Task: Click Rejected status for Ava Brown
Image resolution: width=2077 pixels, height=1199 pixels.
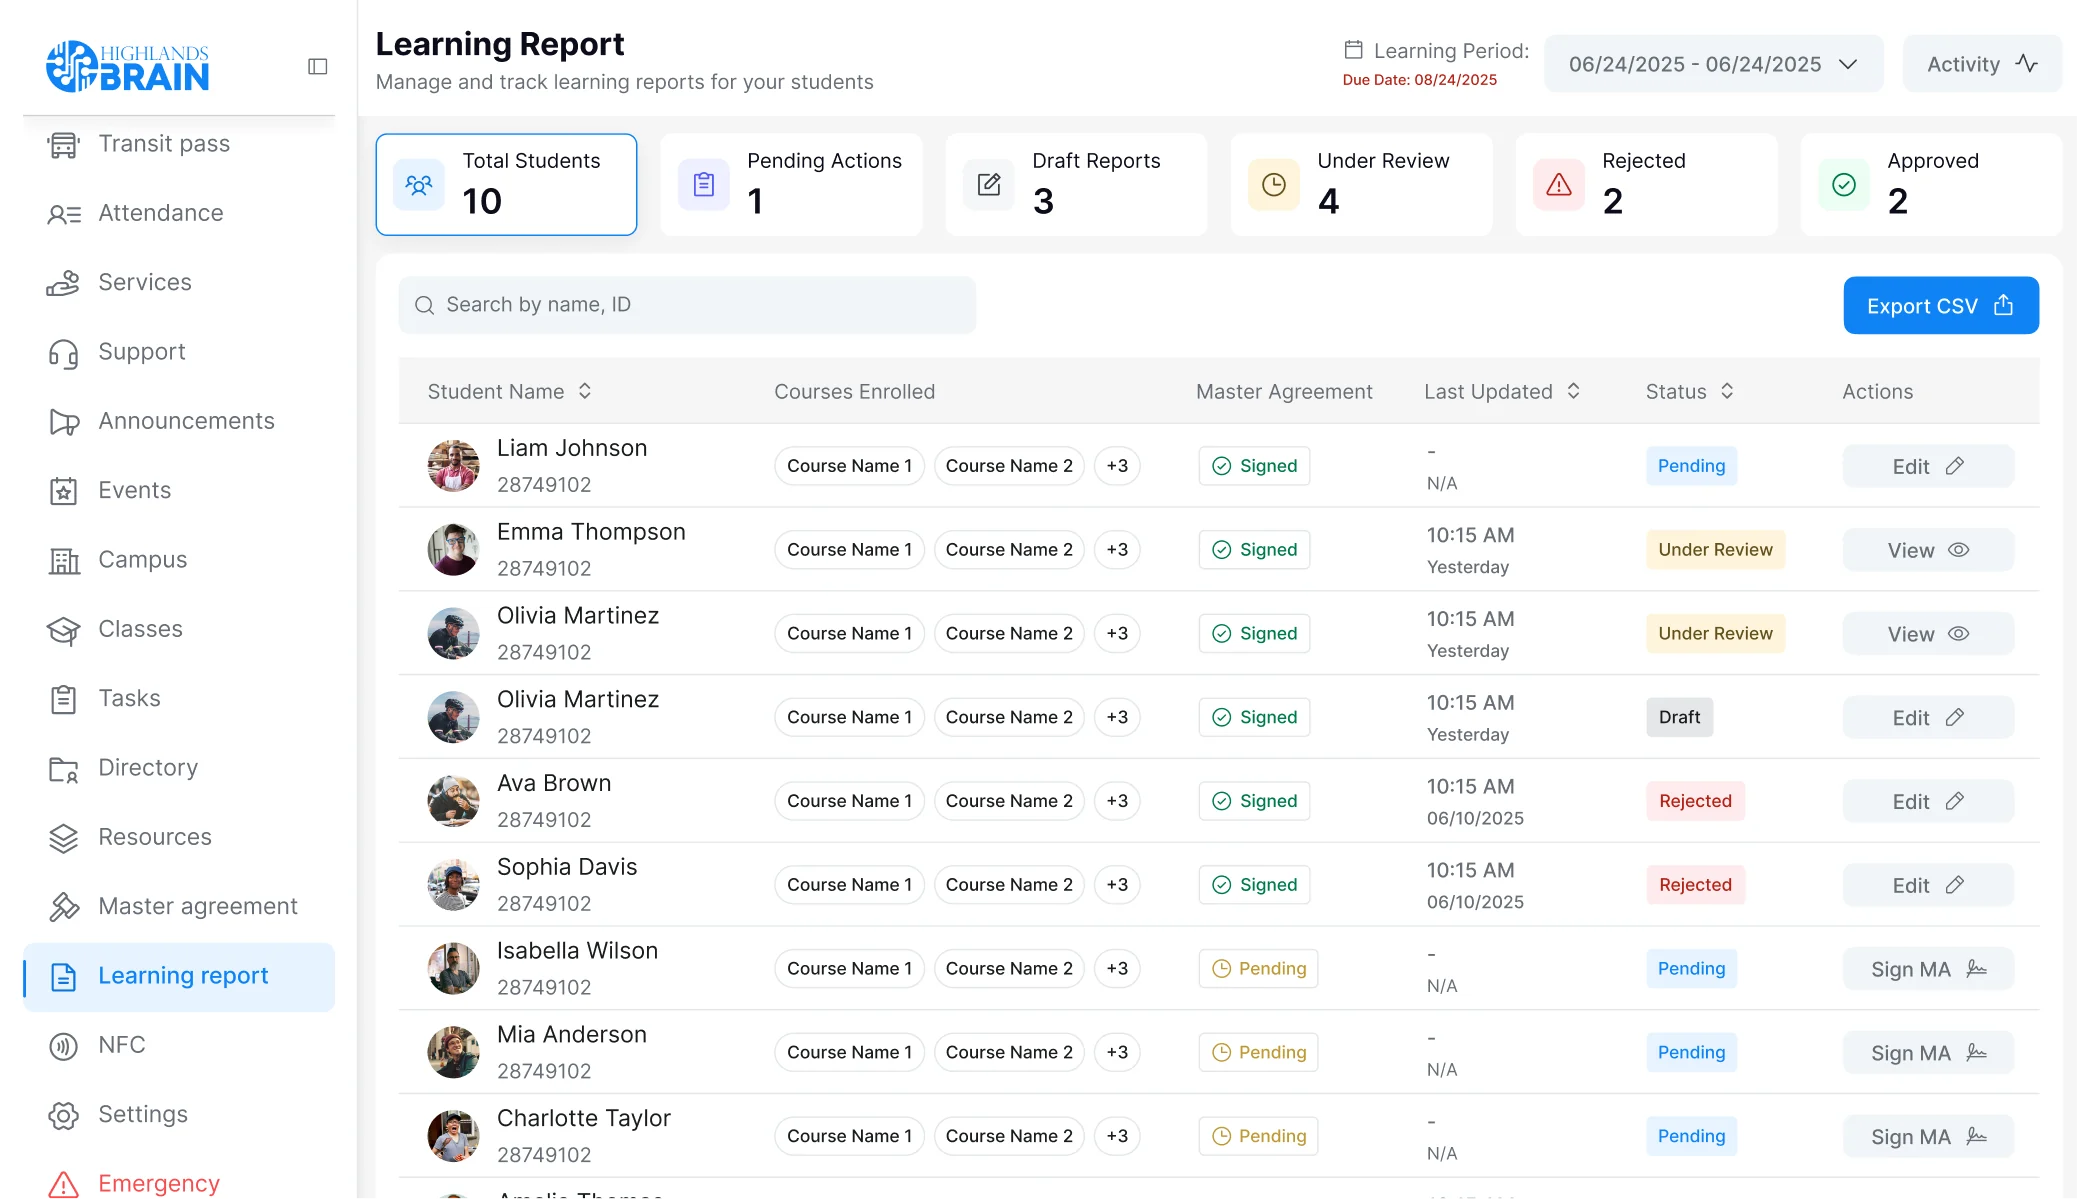Action: (x=1695, y=801)
